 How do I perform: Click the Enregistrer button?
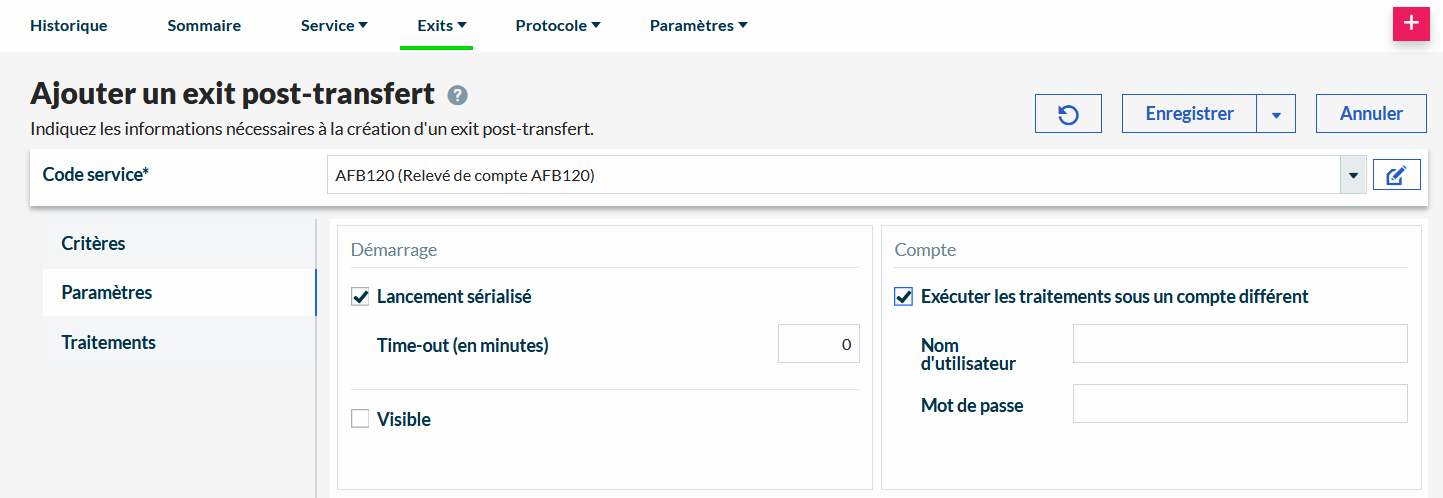pyautogui.click(x=1189, y=114)
